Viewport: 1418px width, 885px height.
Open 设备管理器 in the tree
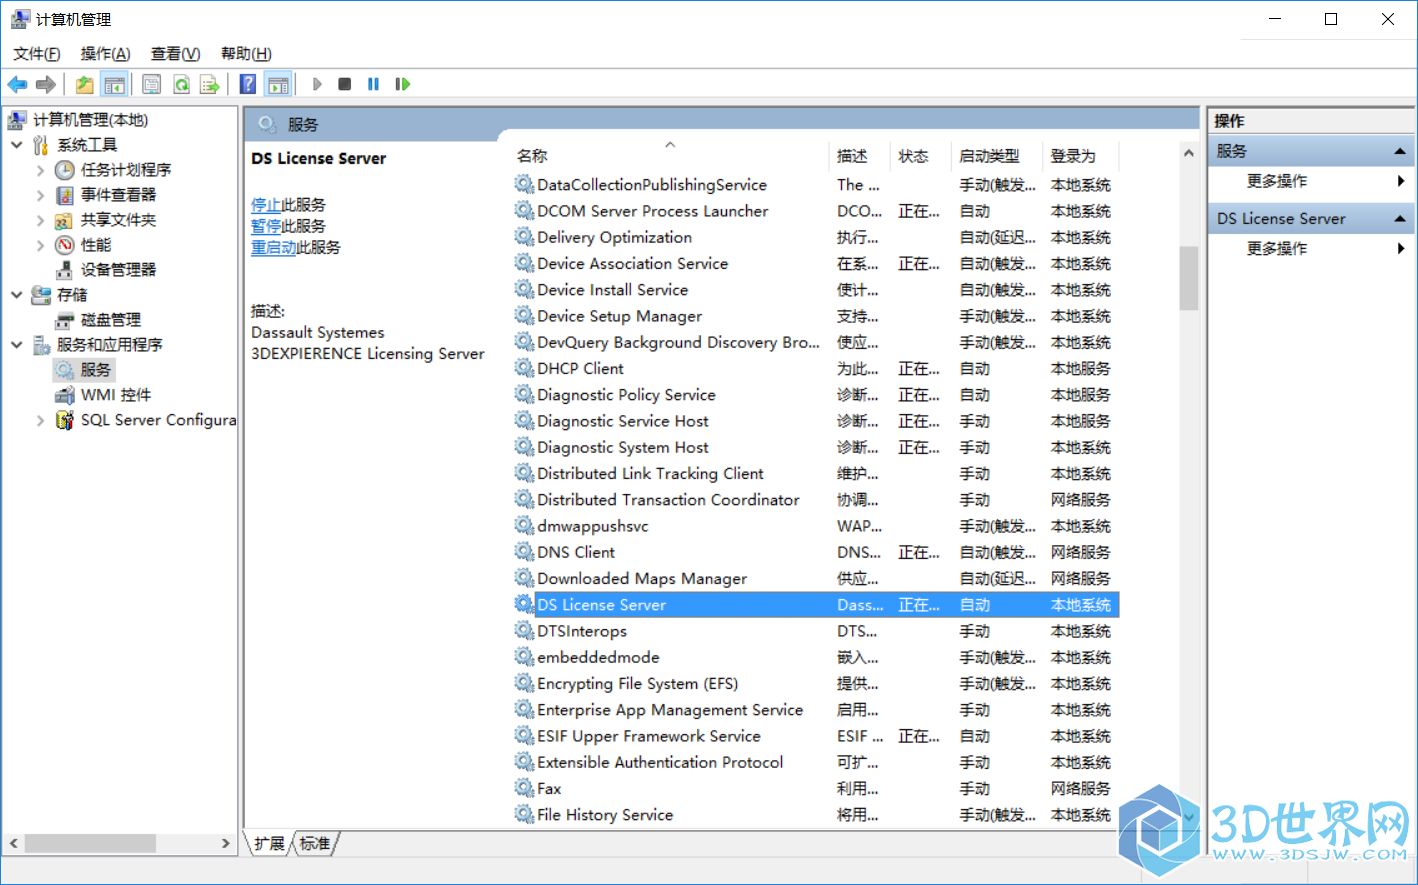pos(118,270)
